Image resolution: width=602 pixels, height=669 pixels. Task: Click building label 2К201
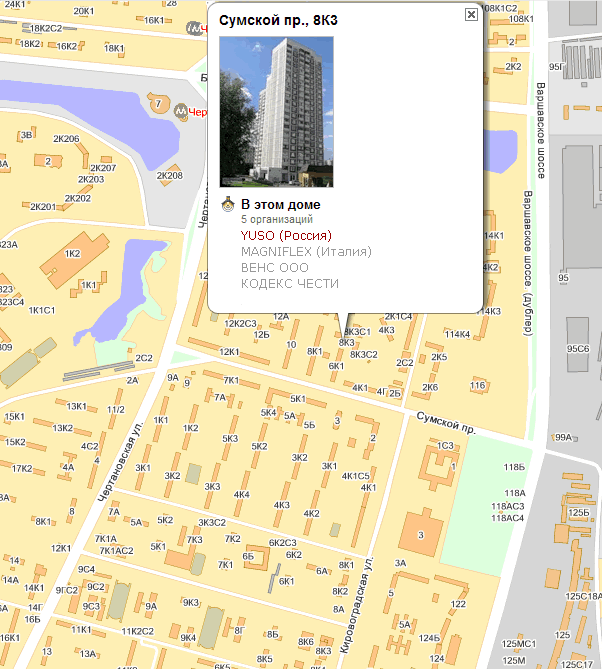(x=43, y=207)
